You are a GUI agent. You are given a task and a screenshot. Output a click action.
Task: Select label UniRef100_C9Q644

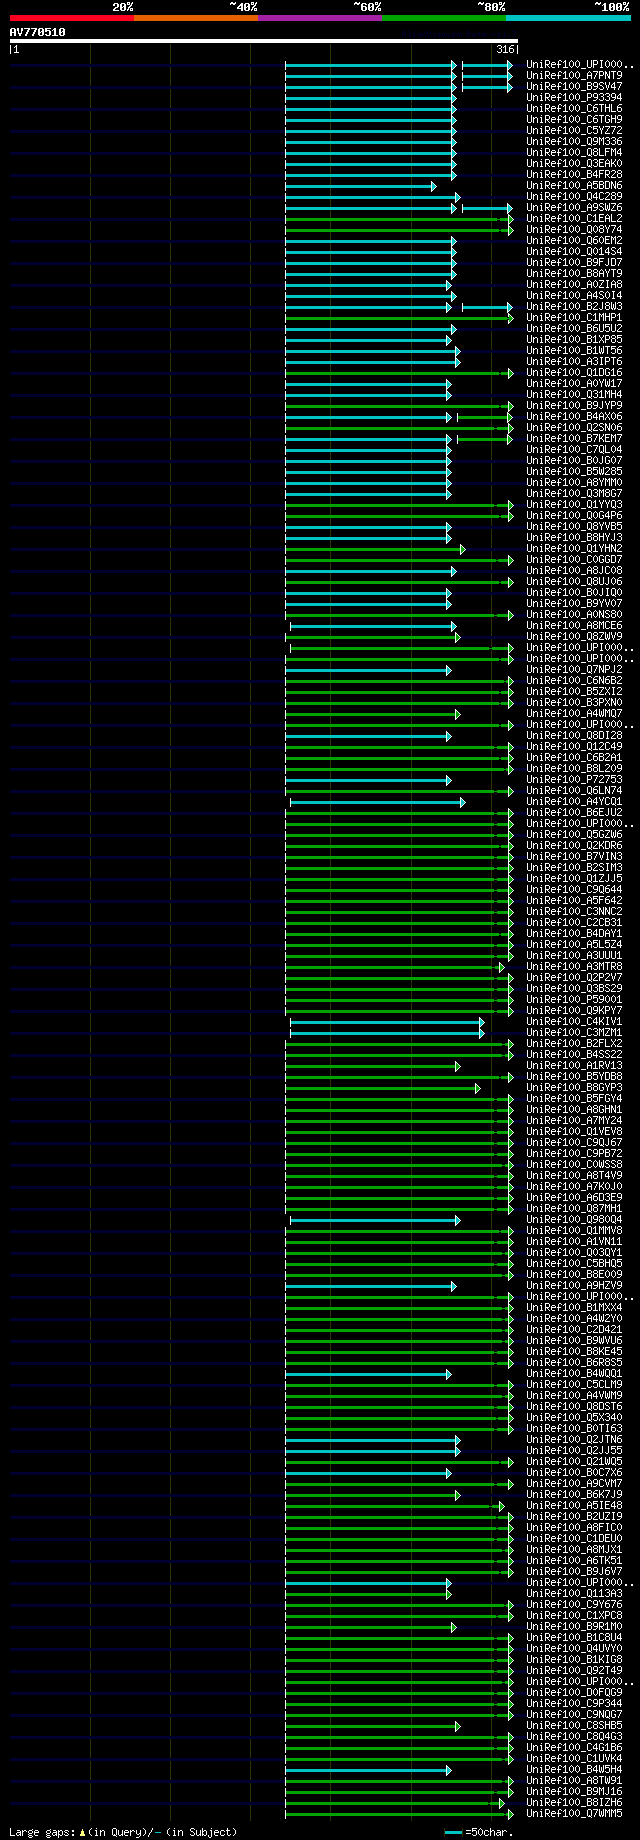(x=574, y=890)
